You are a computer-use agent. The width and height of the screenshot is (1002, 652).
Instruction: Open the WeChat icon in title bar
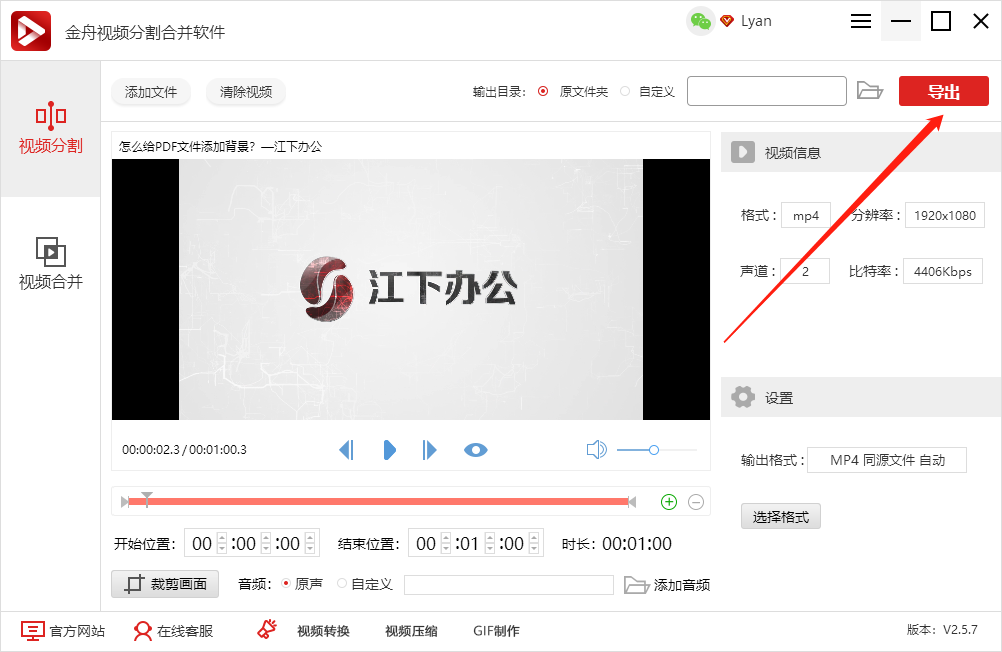click(x=700, y=22)
